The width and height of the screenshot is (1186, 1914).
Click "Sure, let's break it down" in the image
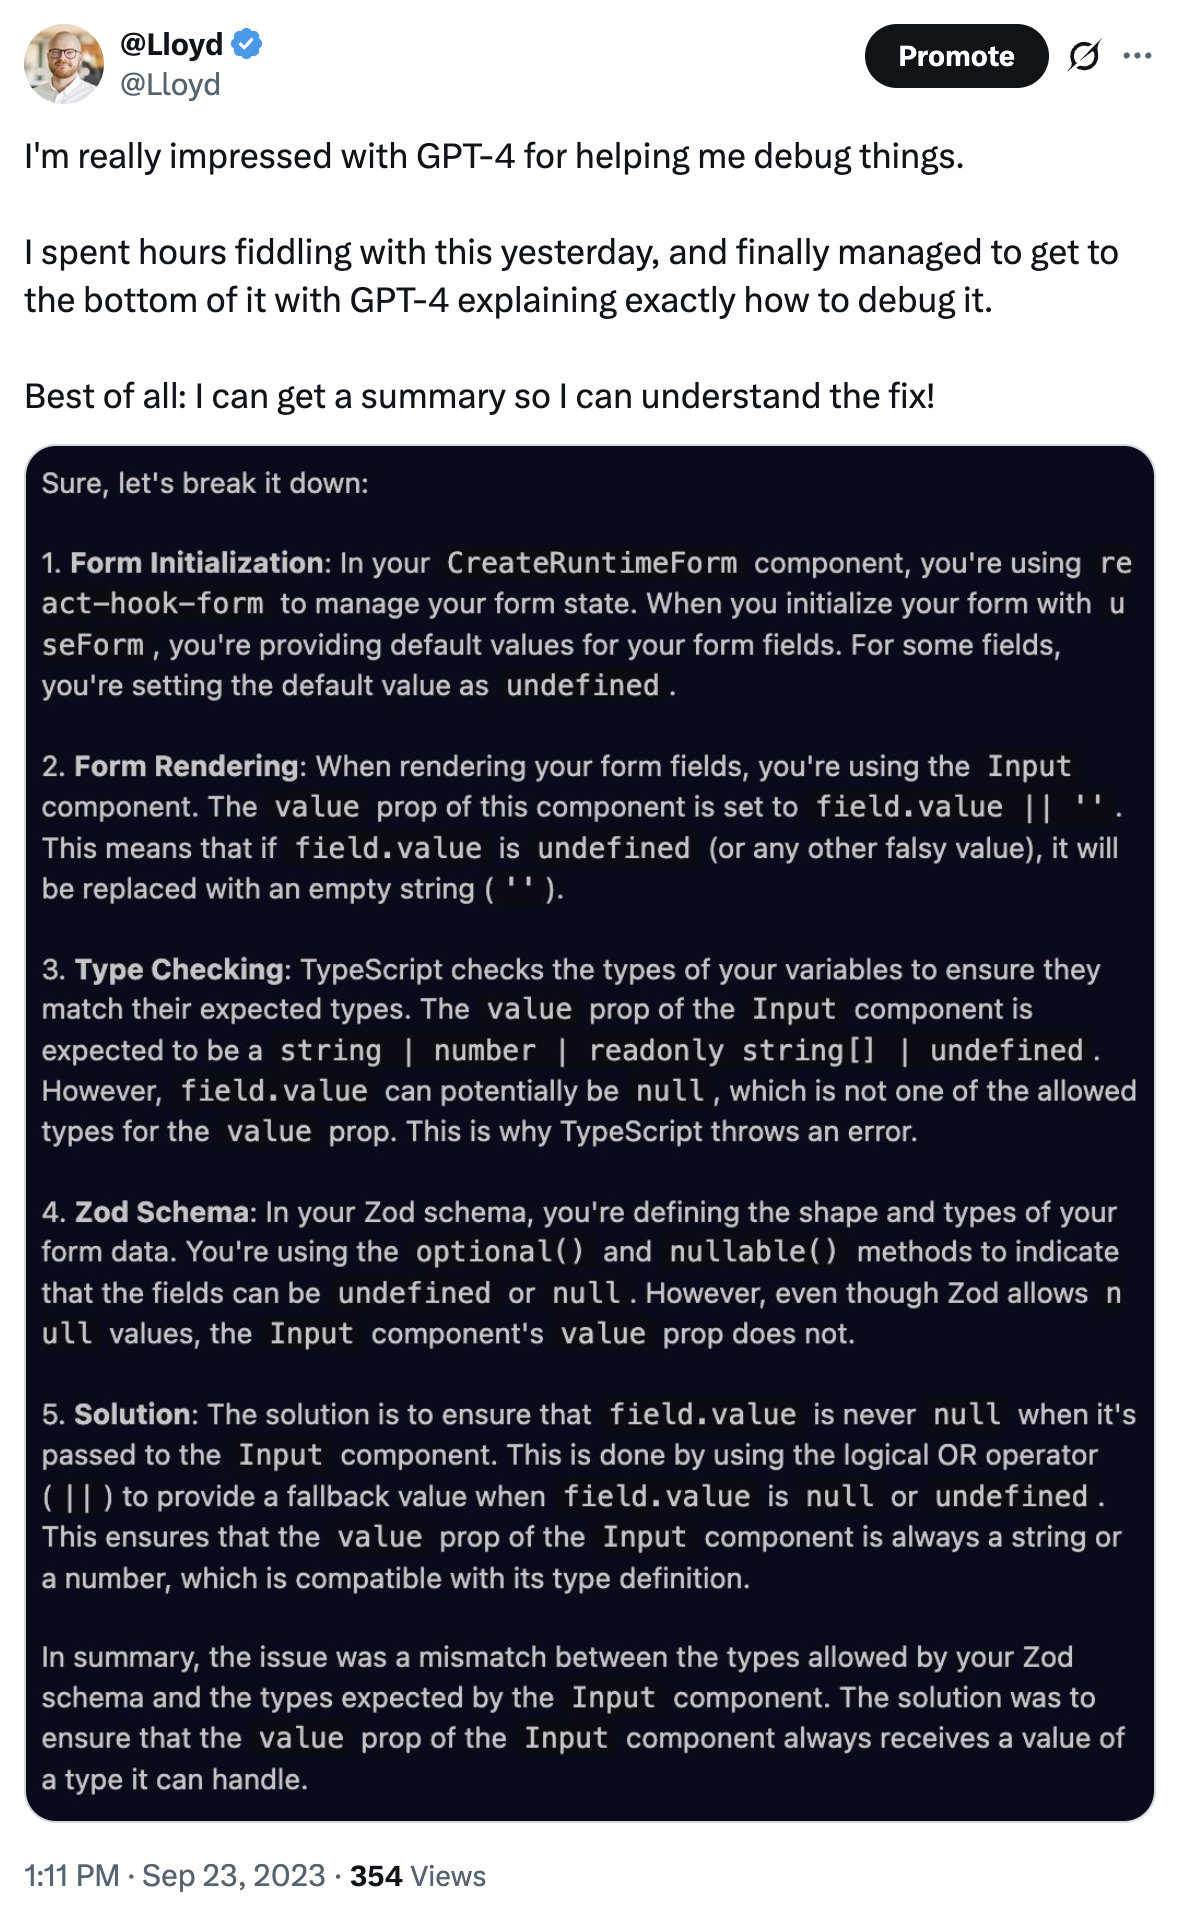[205, 484]
